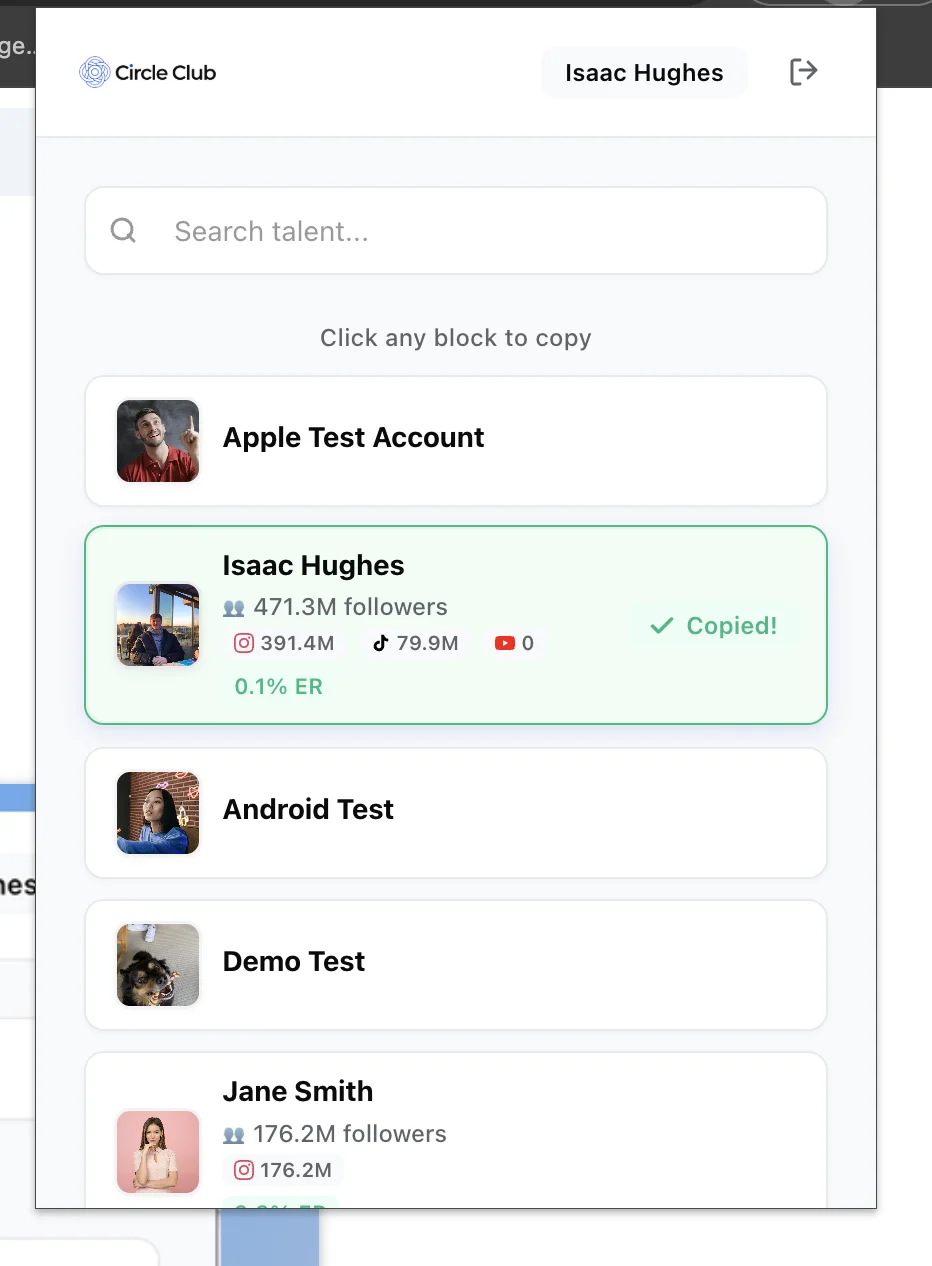
Task: Click the Circle Club logo icon
Action: click(94, 71)
